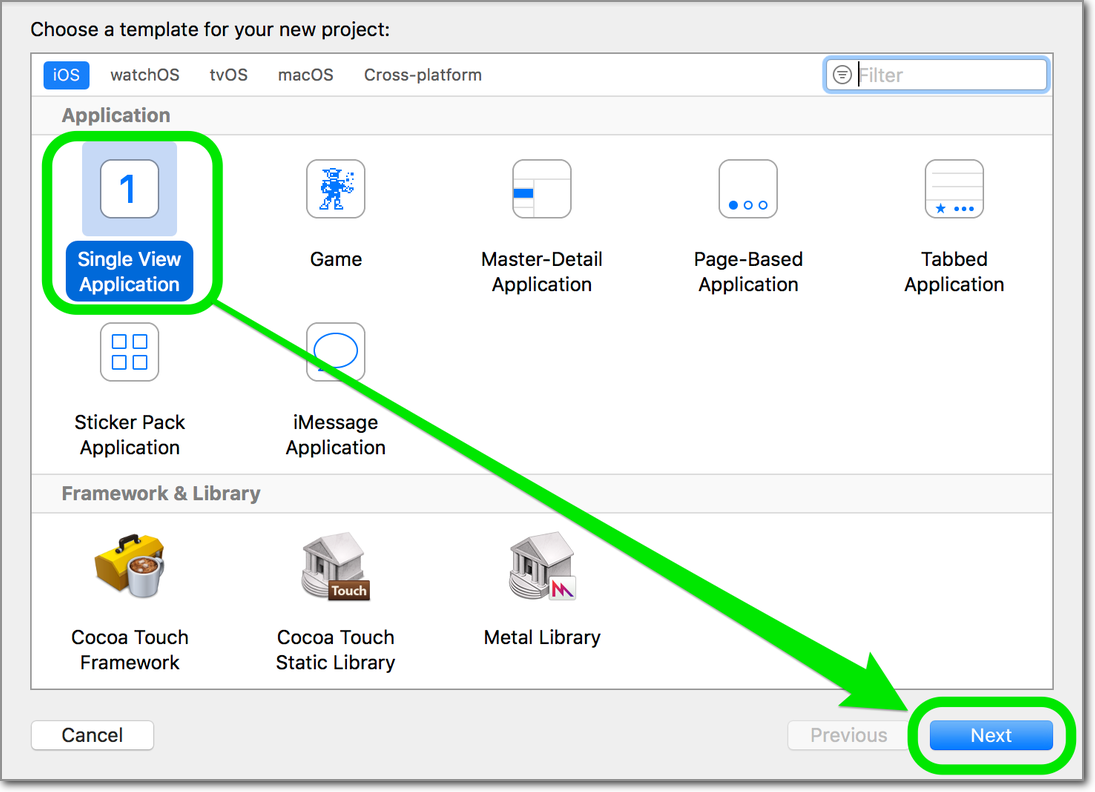Pick the iMessage Application template icon

point(336,352)
